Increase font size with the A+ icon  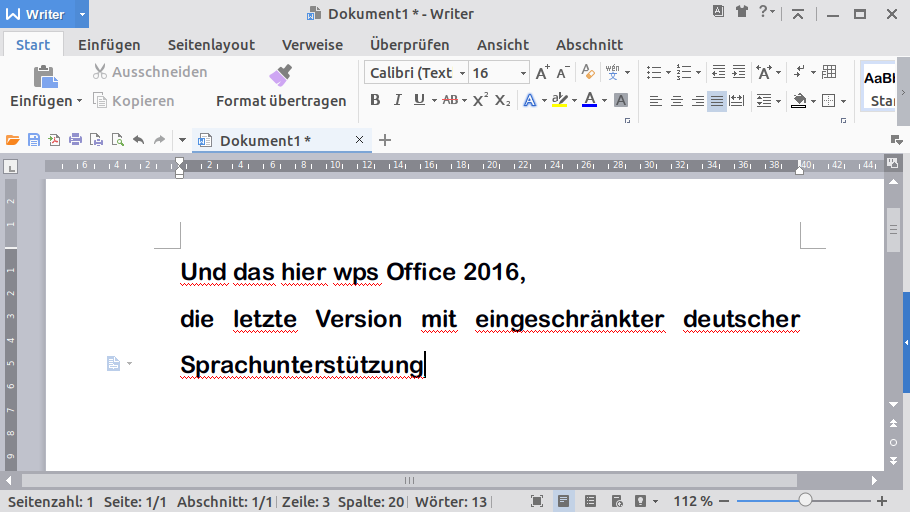point(543,73)
